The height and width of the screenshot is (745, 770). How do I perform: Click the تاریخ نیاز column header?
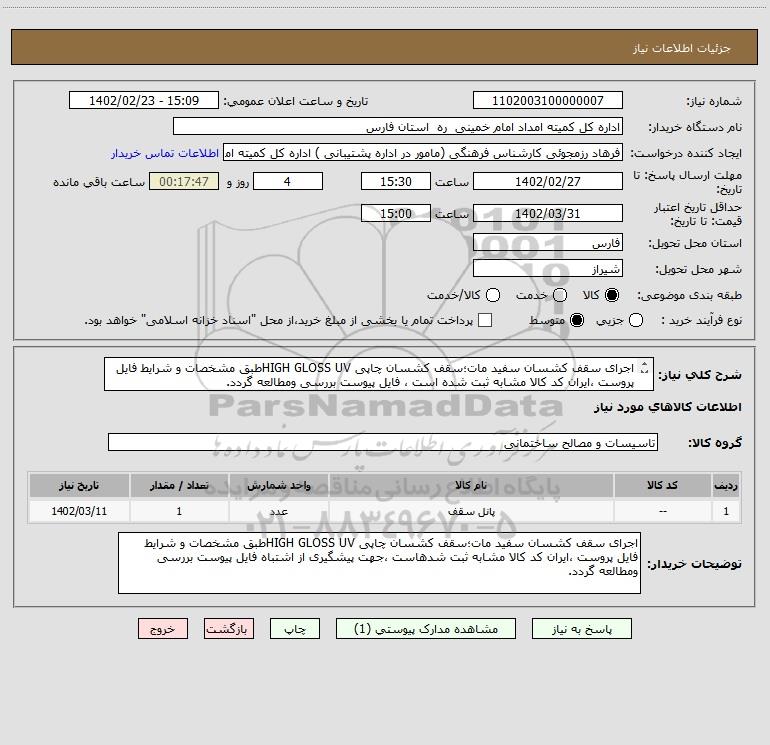[x=79, y=485]
